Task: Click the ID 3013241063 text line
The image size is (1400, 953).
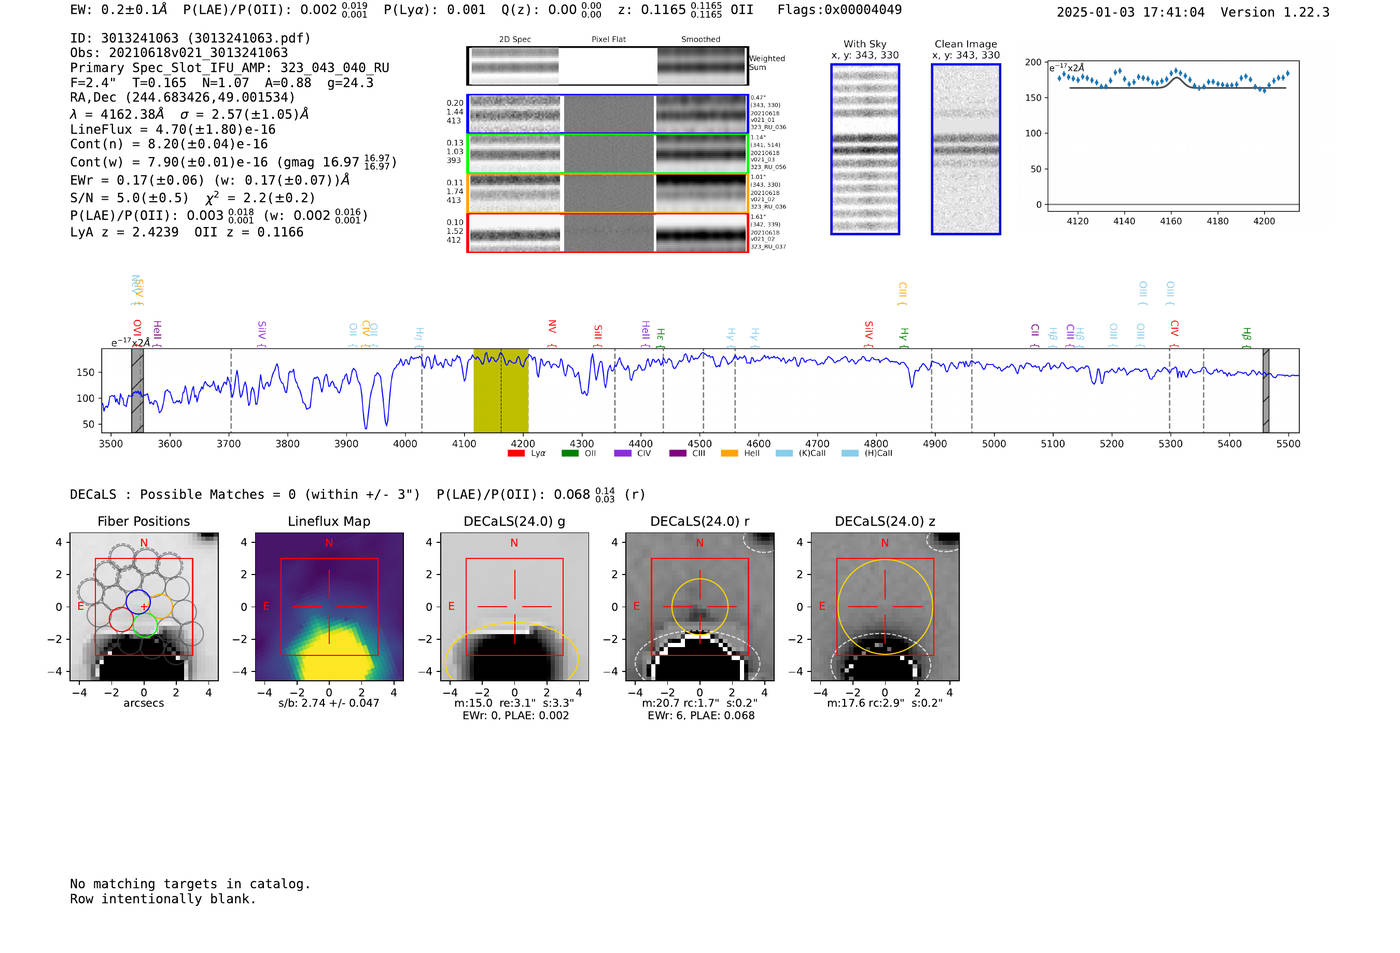Action: [190, 38]
